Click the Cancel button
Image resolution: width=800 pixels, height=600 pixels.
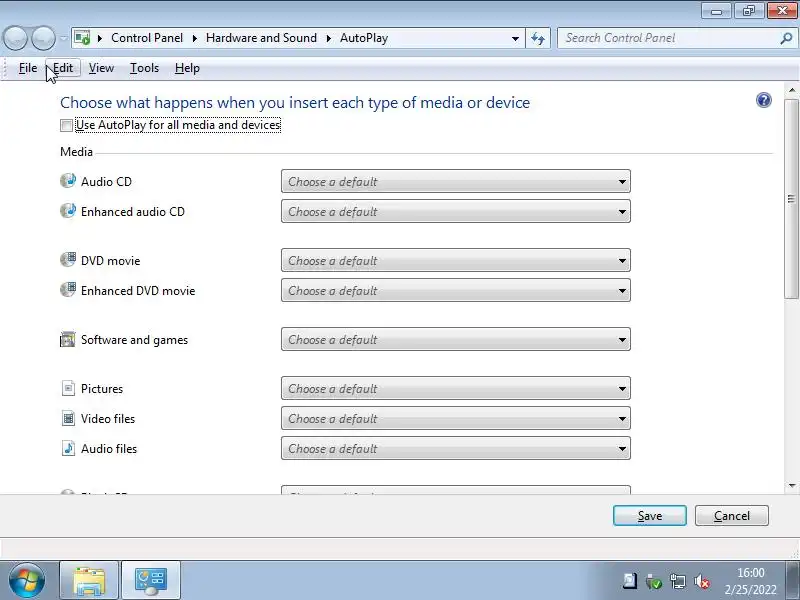point(732,516)
